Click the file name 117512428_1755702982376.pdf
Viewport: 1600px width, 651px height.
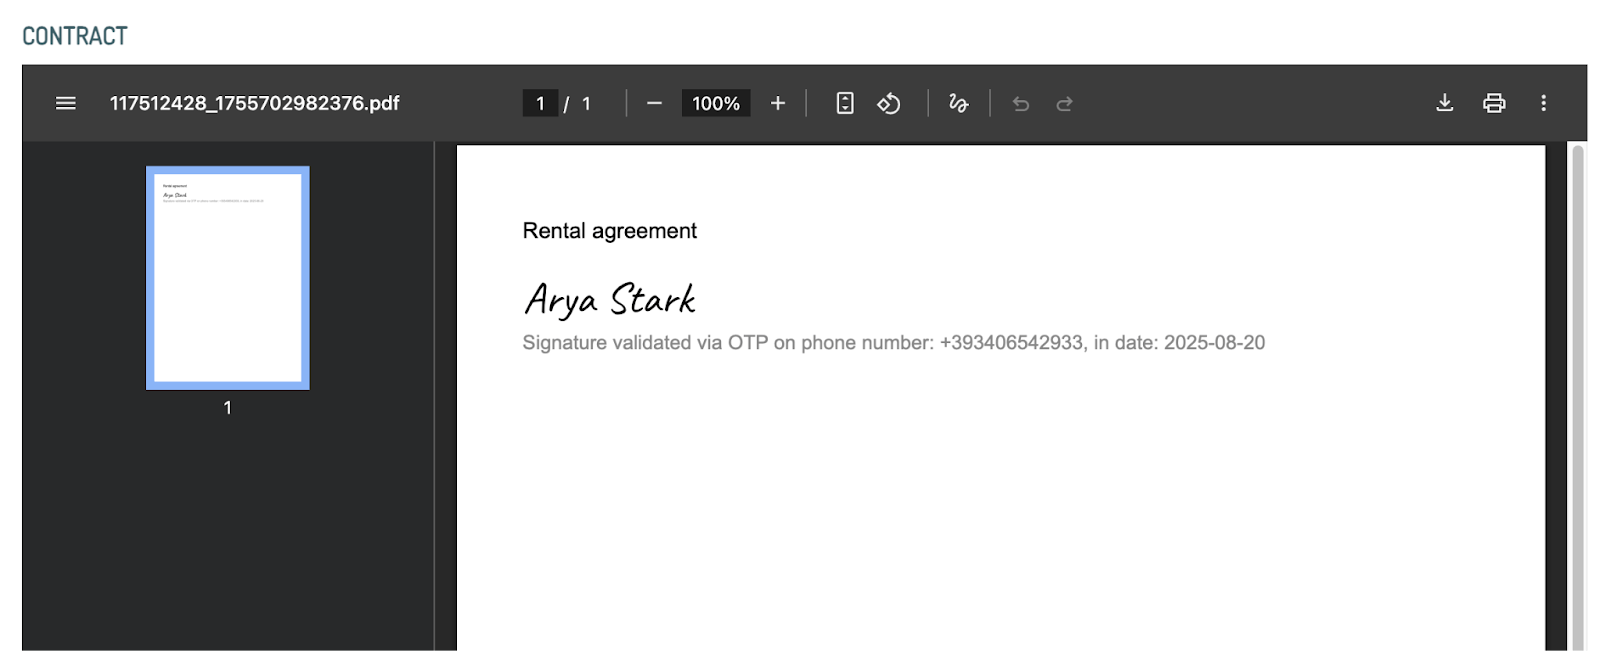click(254, 103)
